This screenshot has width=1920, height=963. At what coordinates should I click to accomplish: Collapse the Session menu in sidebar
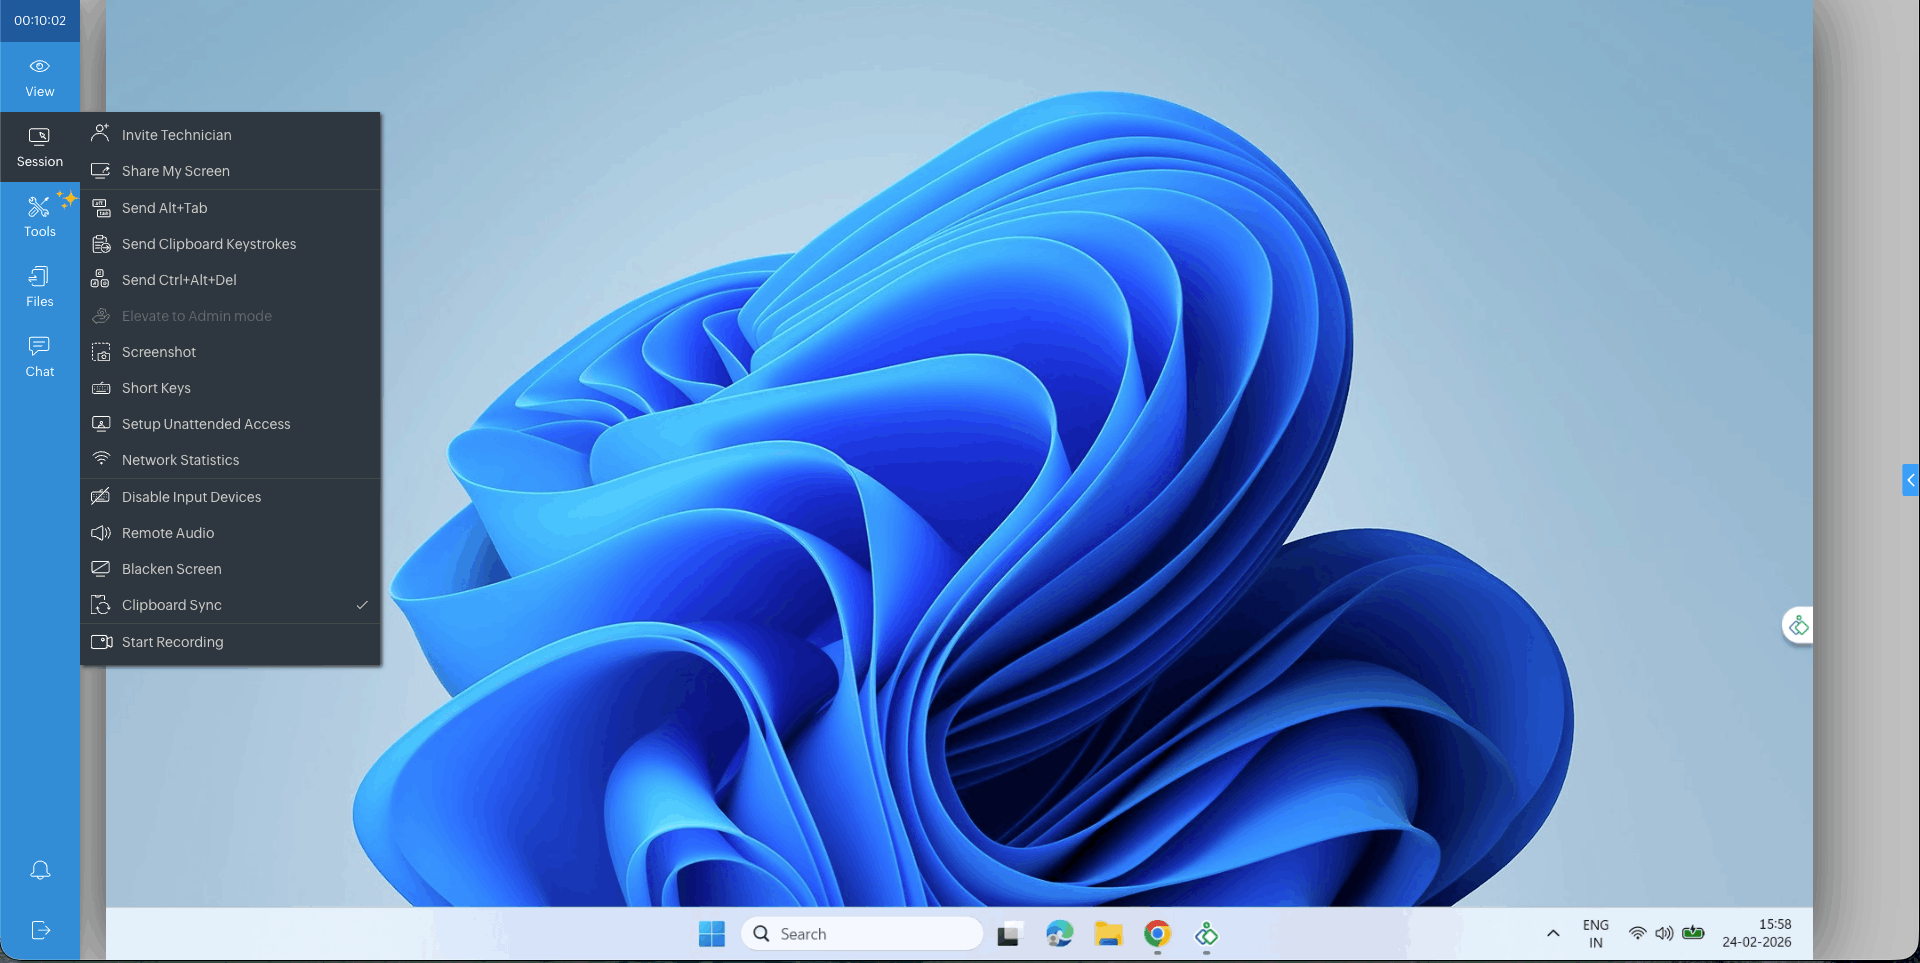point(40,147)
